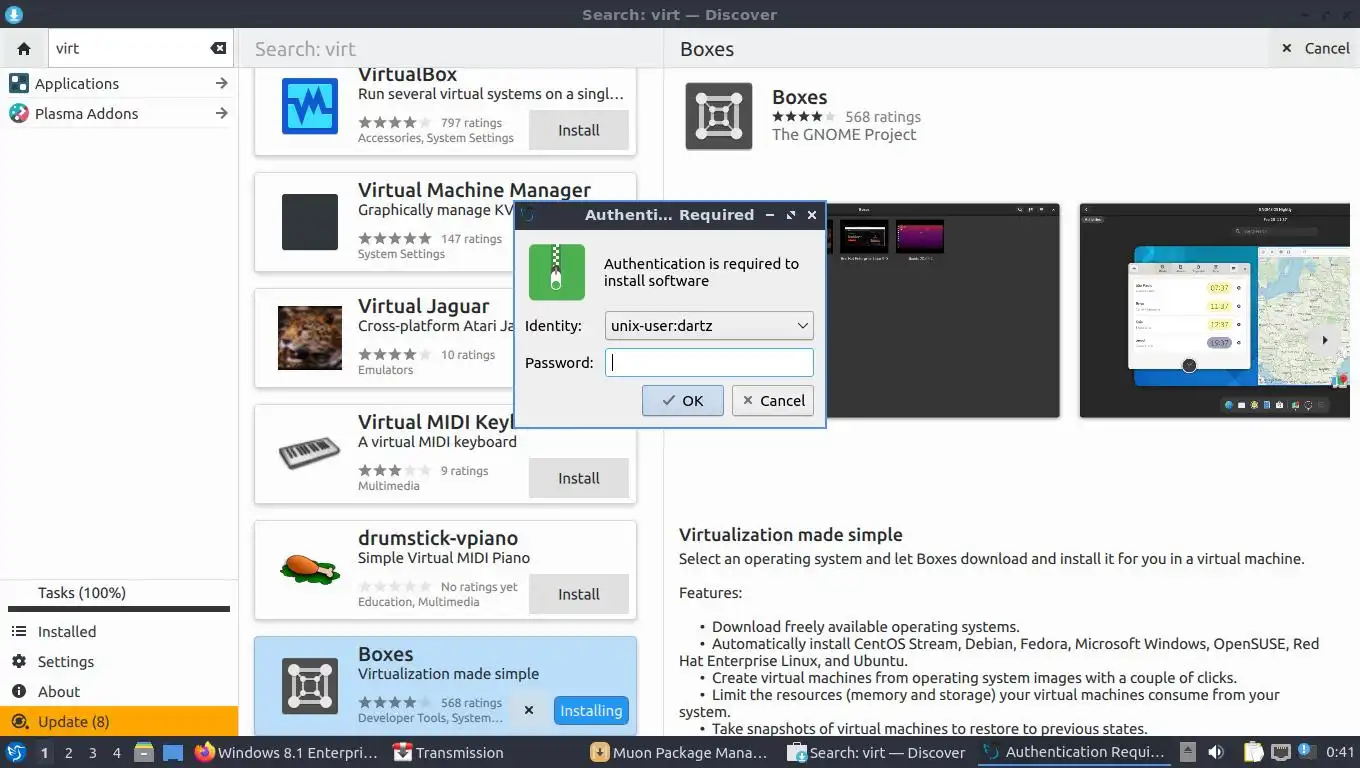Install Virtual MIDI Keyboard

pos(579,478)
